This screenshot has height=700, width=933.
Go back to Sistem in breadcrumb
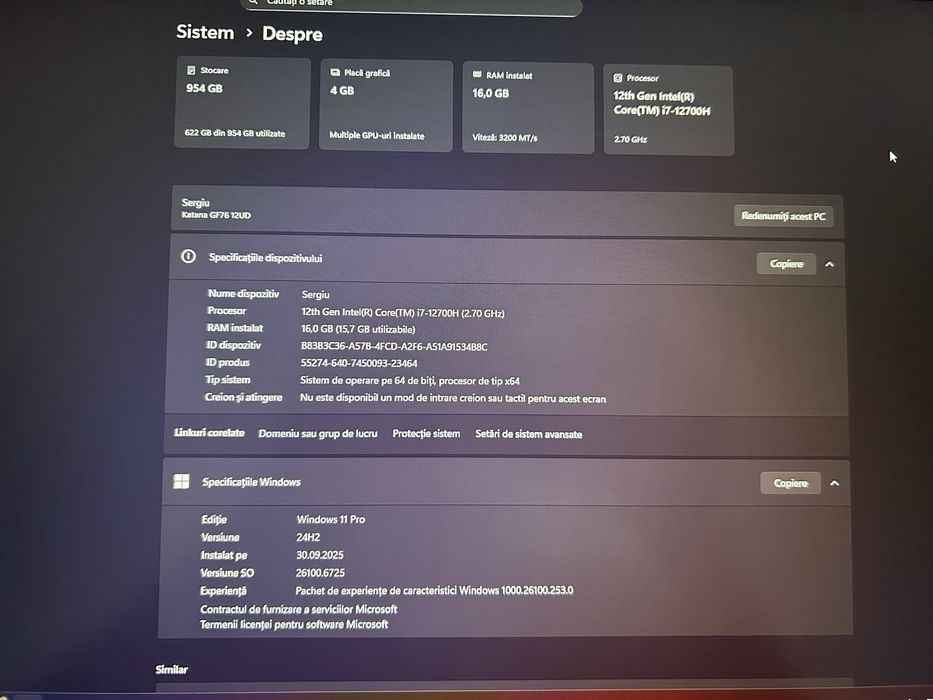pyautogui.click(x=205, y=32)
